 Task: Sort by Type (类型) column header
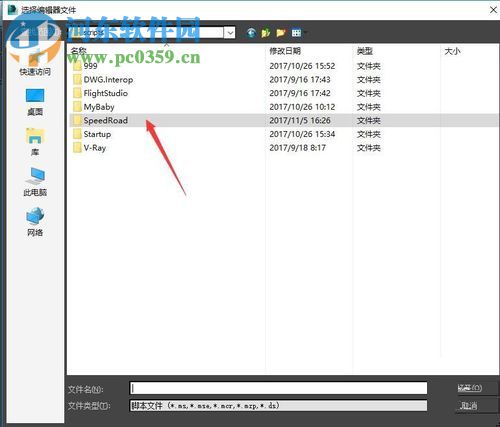tap(365, 51)
